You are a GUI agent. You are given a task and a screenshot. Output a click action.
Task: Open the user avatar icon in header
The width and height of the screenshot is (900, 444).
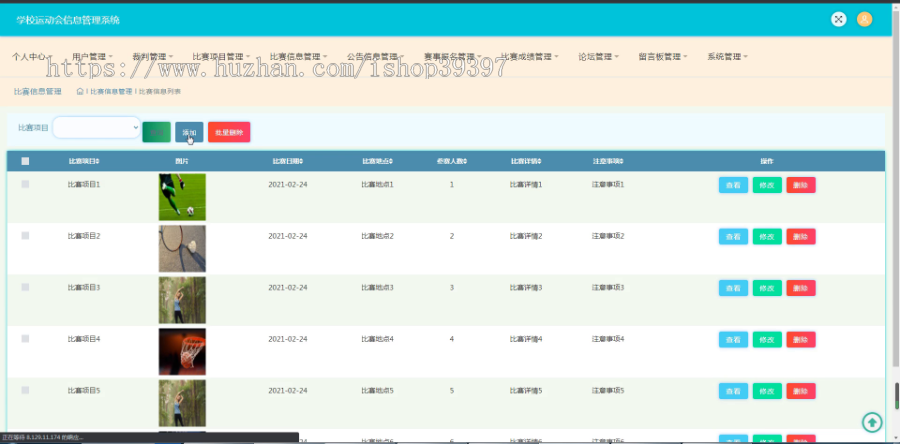pos(864,20)
